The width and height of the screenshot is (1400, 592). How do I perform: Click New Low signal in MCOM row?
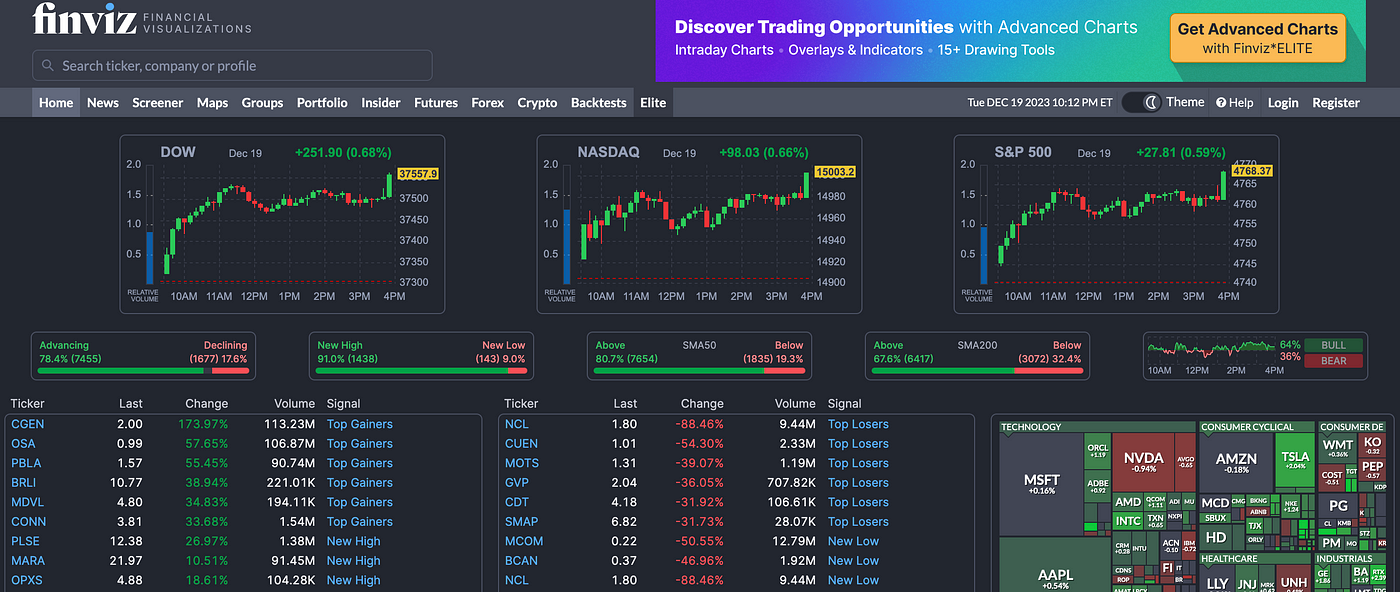(x=853, y=541)
